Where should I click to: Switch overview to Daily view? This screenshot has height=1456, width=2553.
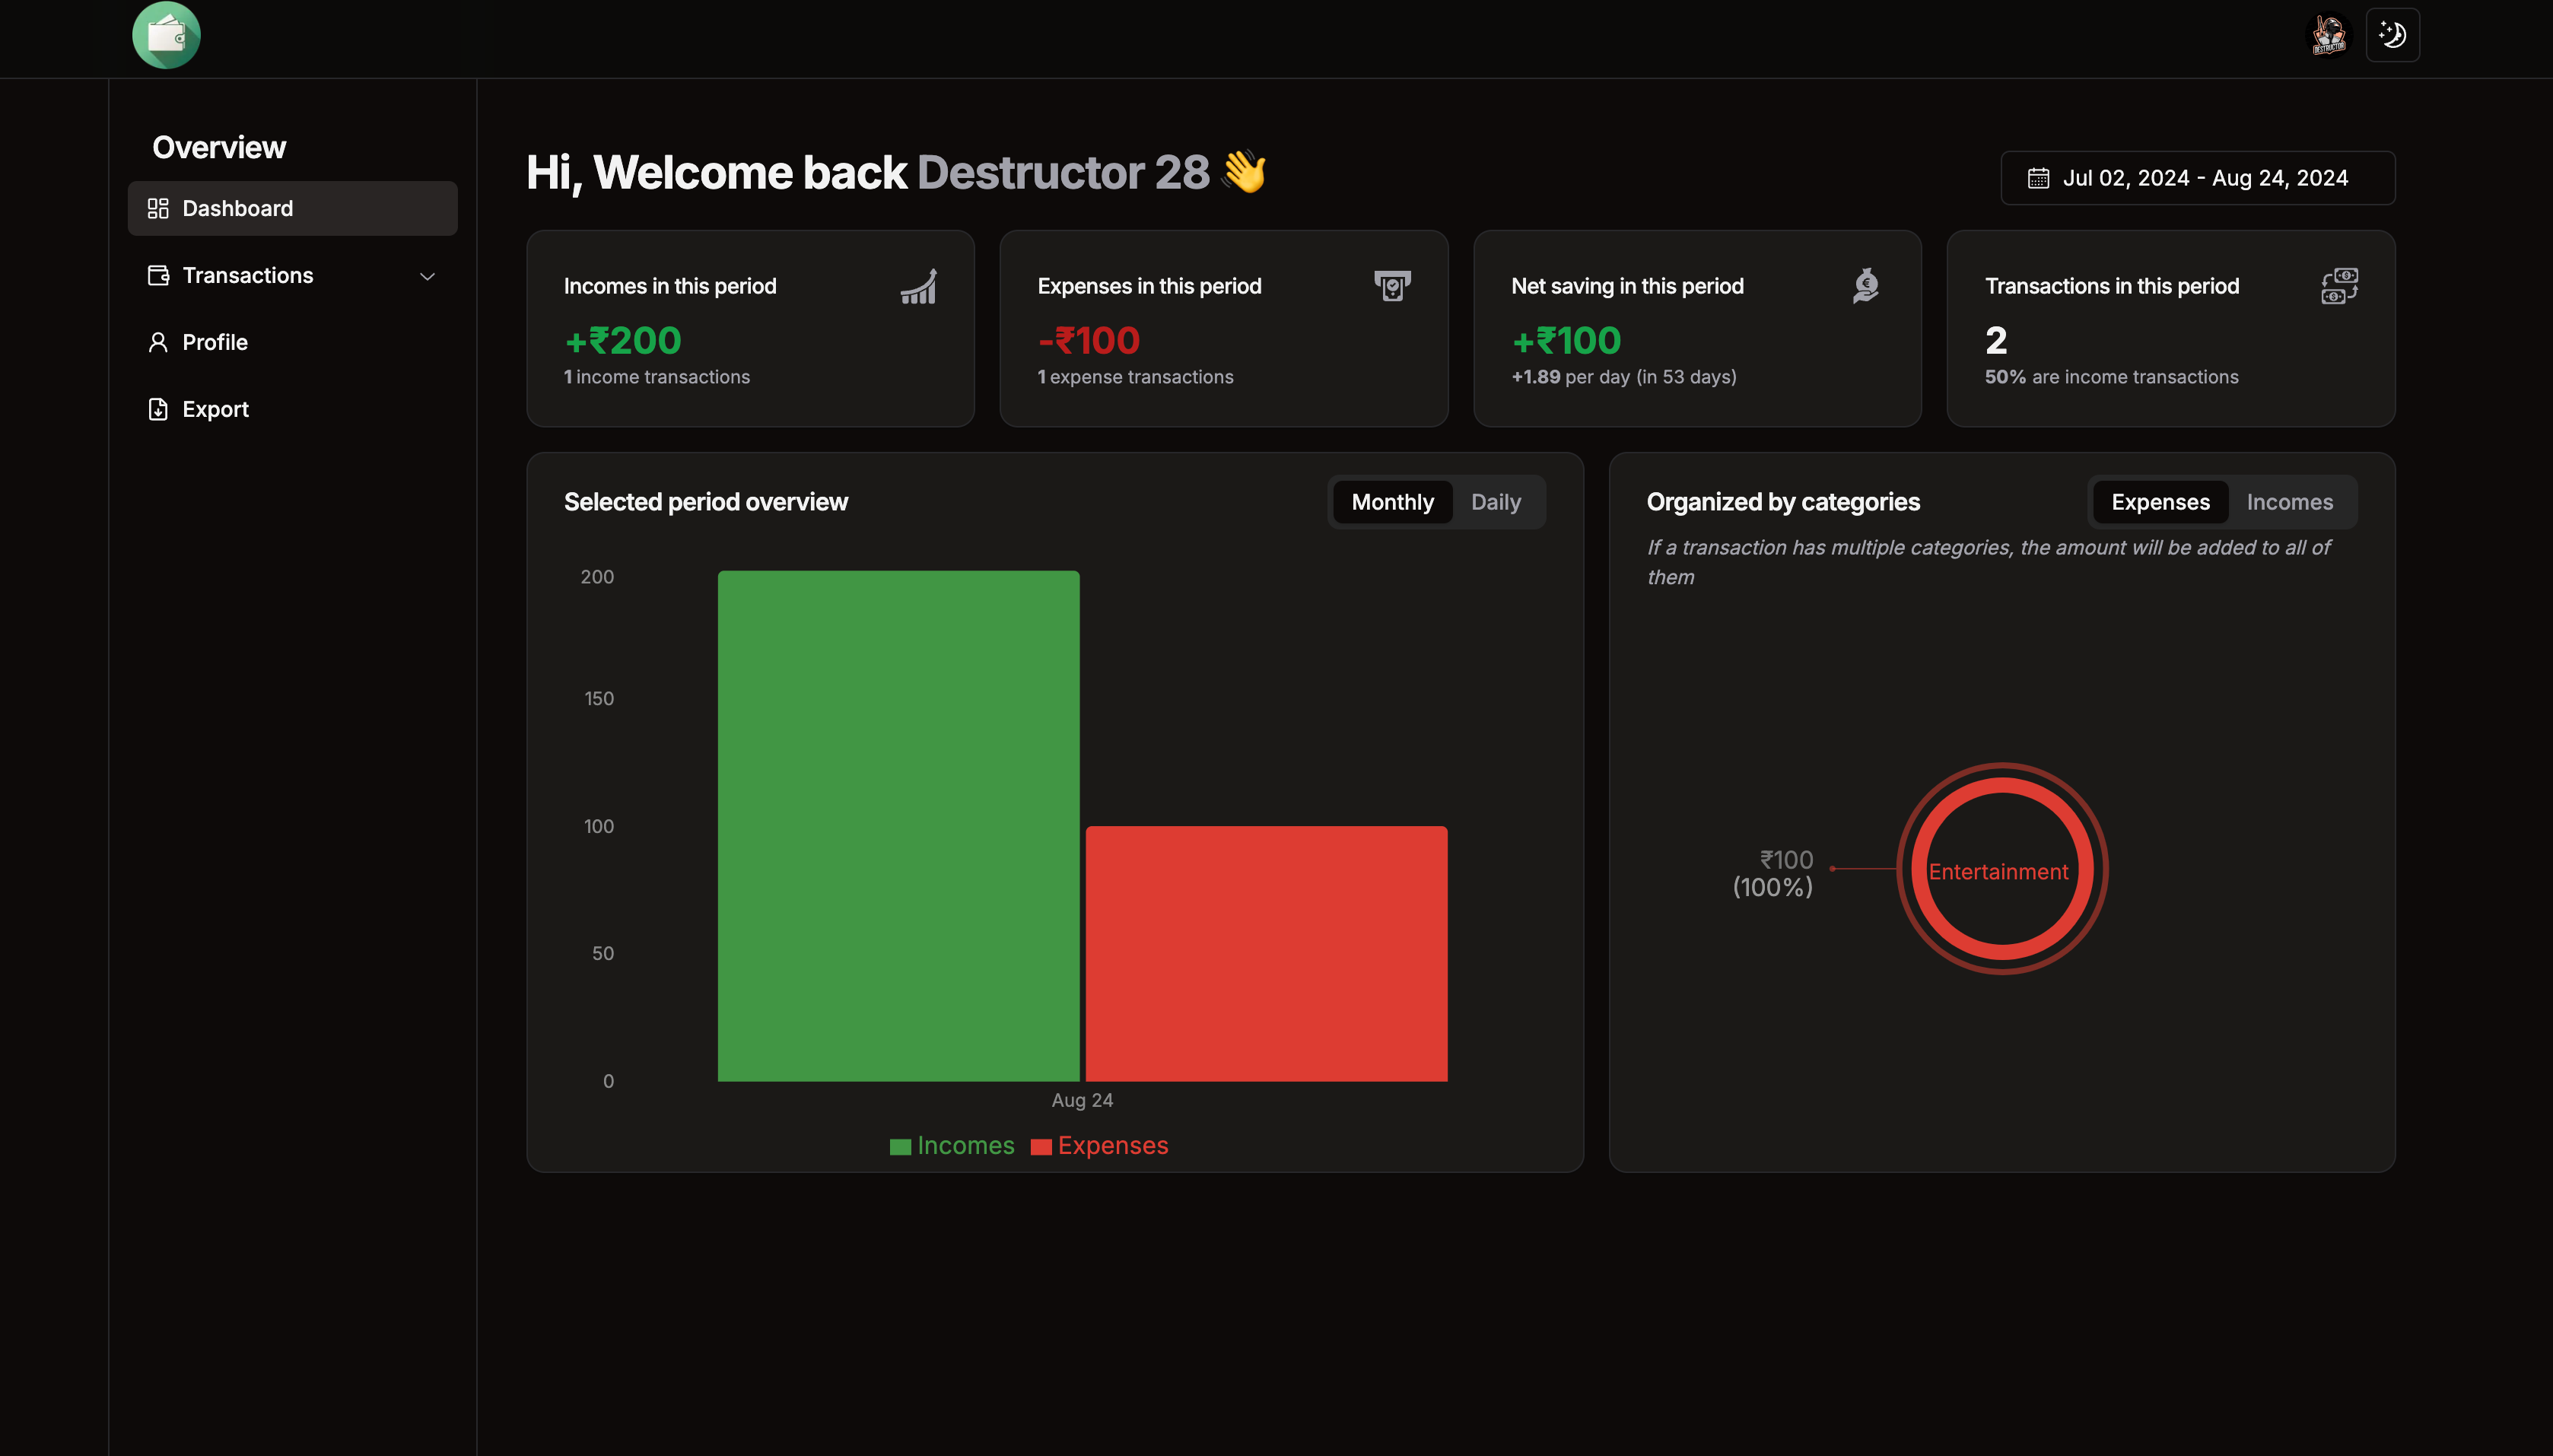click(1495, 502)
